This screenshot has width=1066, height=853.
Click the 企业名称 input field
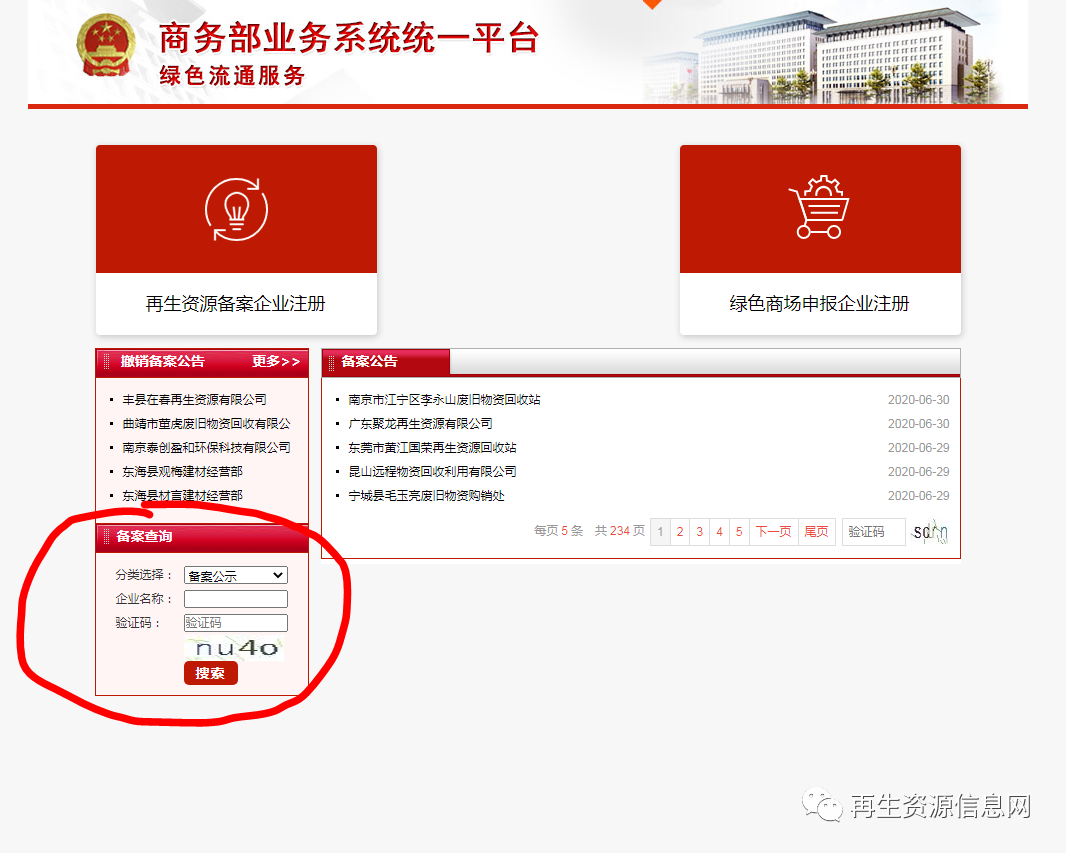click(x=235, y=598)
